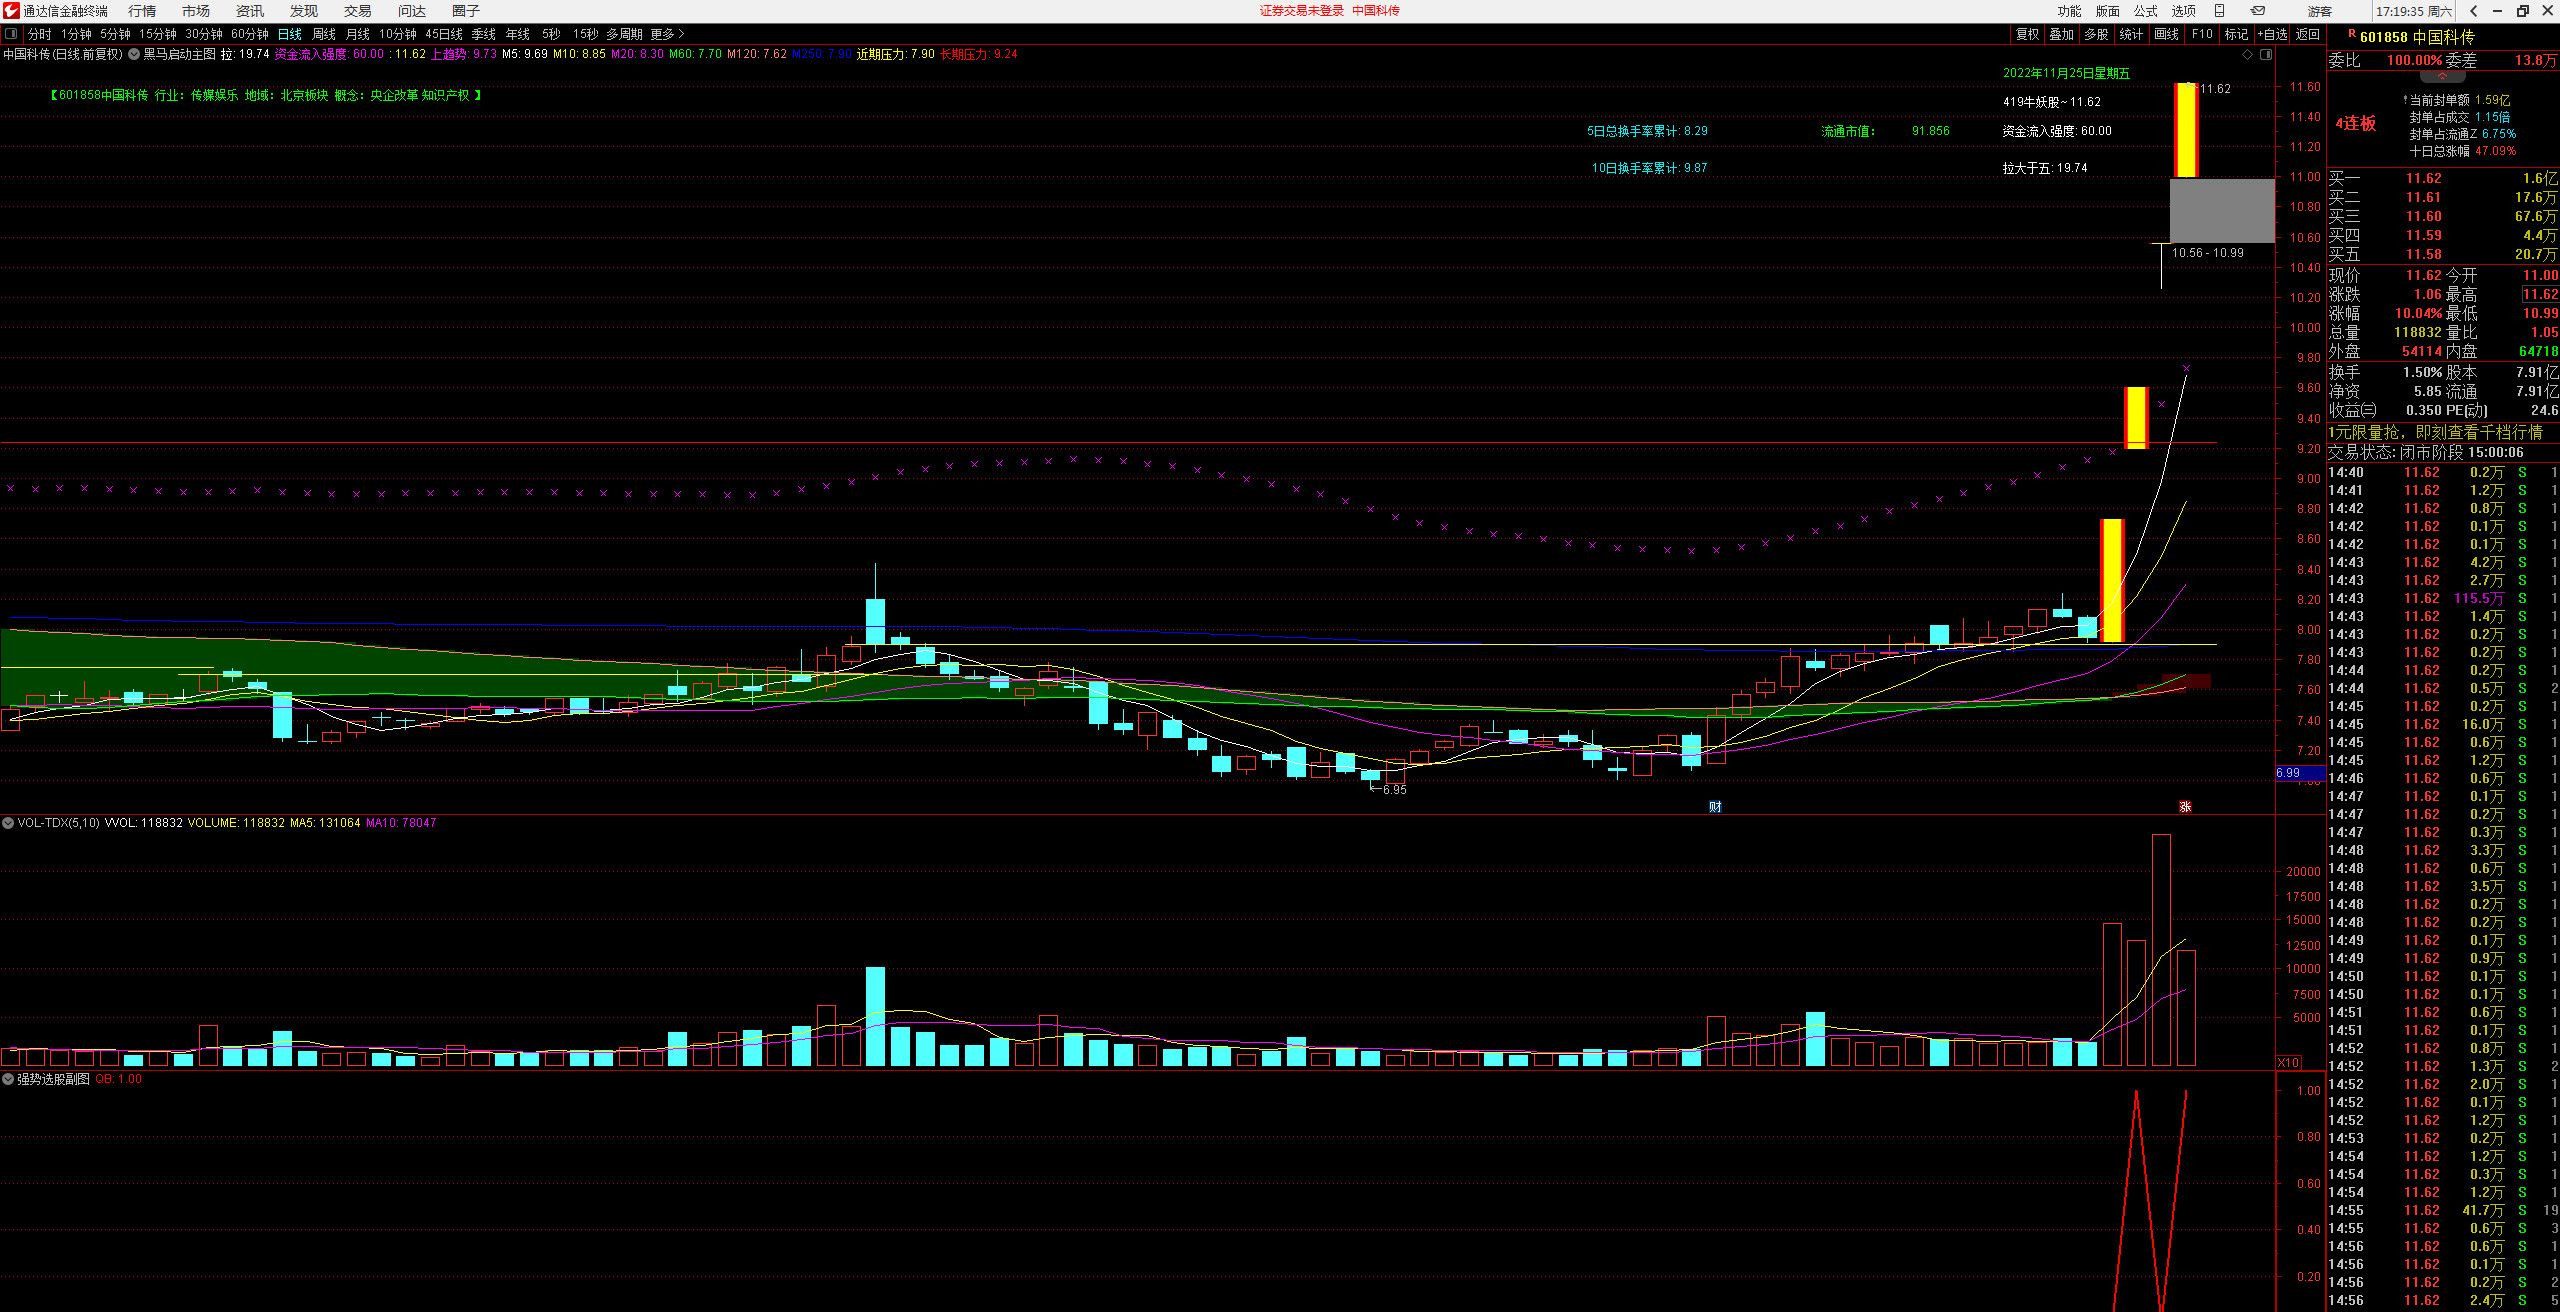Open the envelope messages icon
The width and height of the screenshot is (2560, 1312).
[2258, 11]
